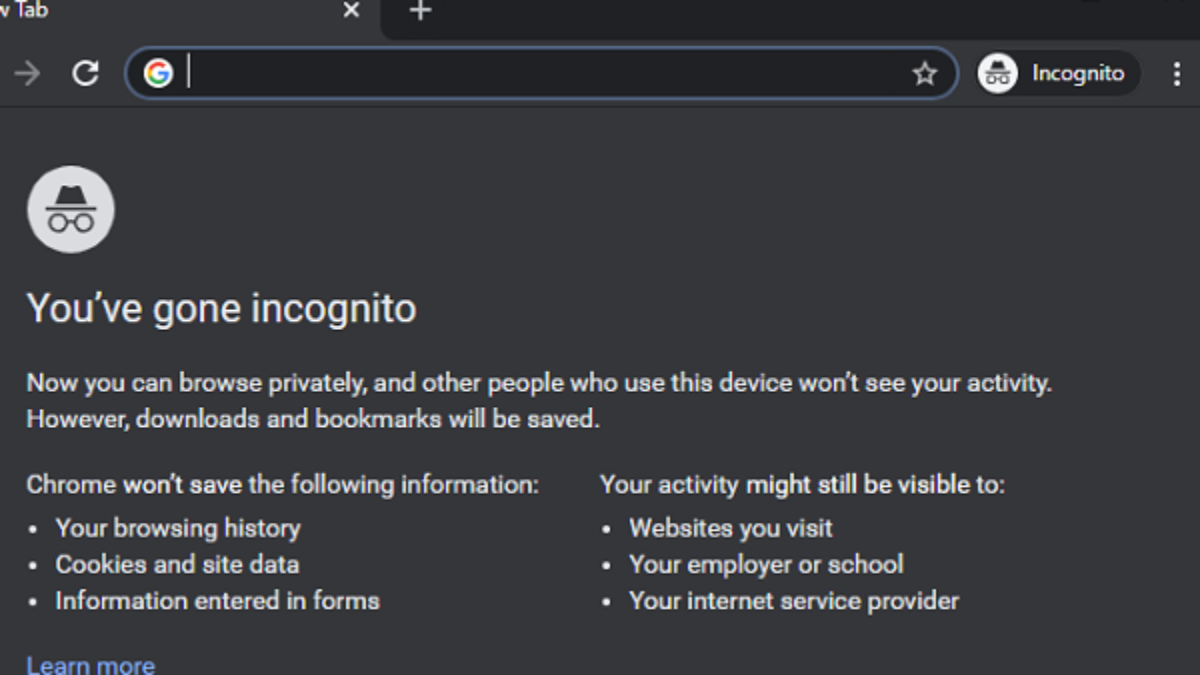Click the "Your browsing history" list item
This screenshot has width=1200, height=675.
pyautogui.click(x=178, y=528)
